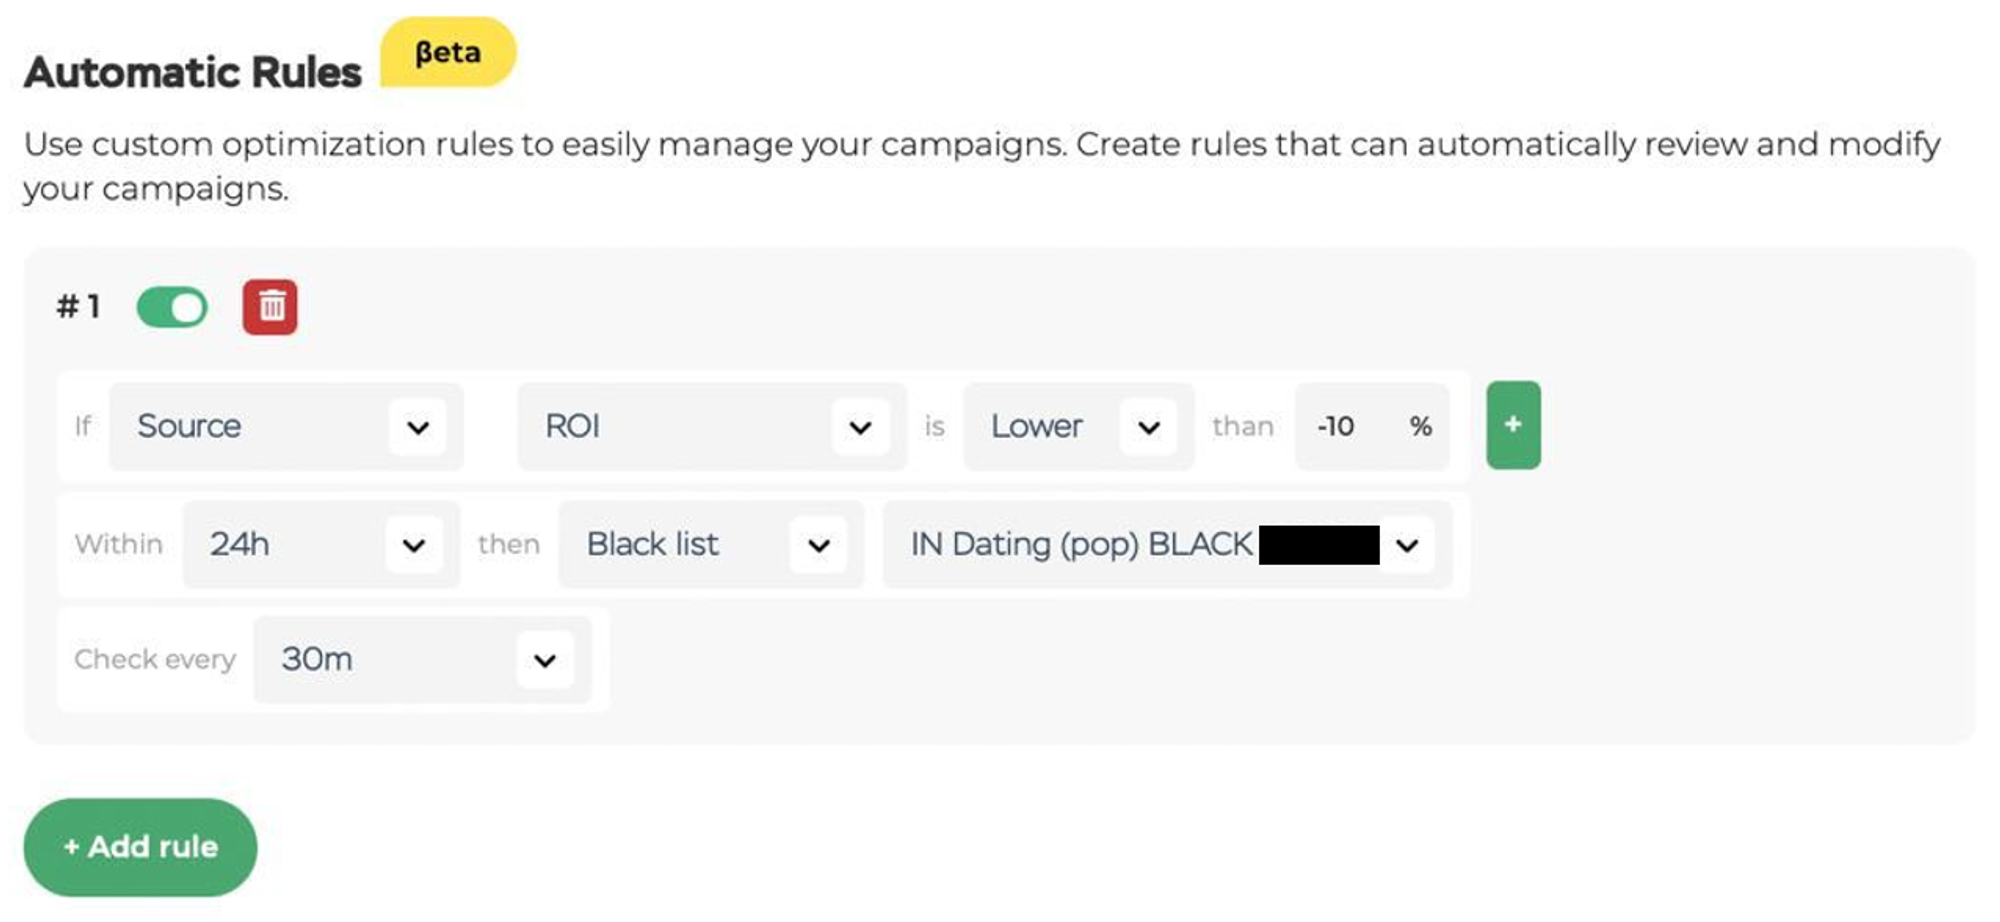Screen dimensions: 2000x922
Task: Open the Lower comparison dropdown
Action: (1078, 427)
